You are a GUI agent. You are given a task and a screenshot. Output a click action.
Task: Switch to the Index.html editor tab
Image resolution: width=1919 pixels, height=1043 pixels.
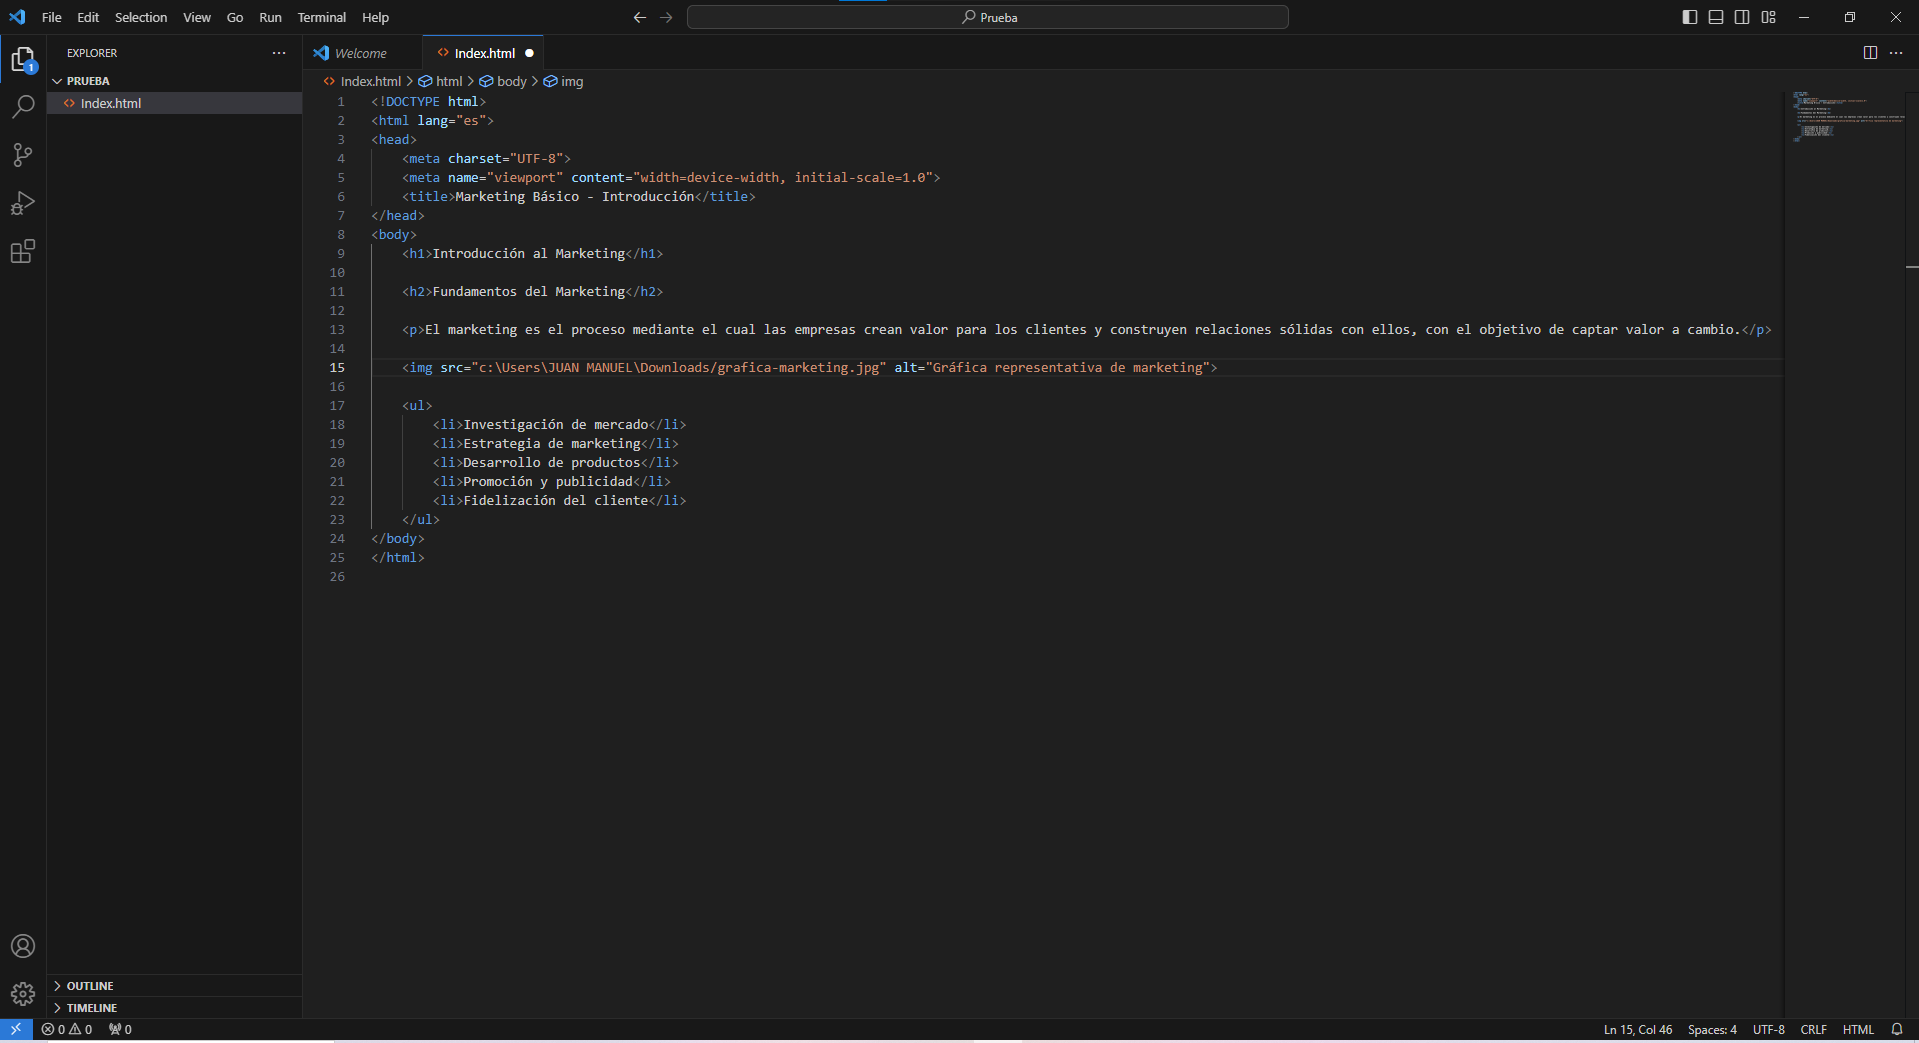(x=484, y=53)
